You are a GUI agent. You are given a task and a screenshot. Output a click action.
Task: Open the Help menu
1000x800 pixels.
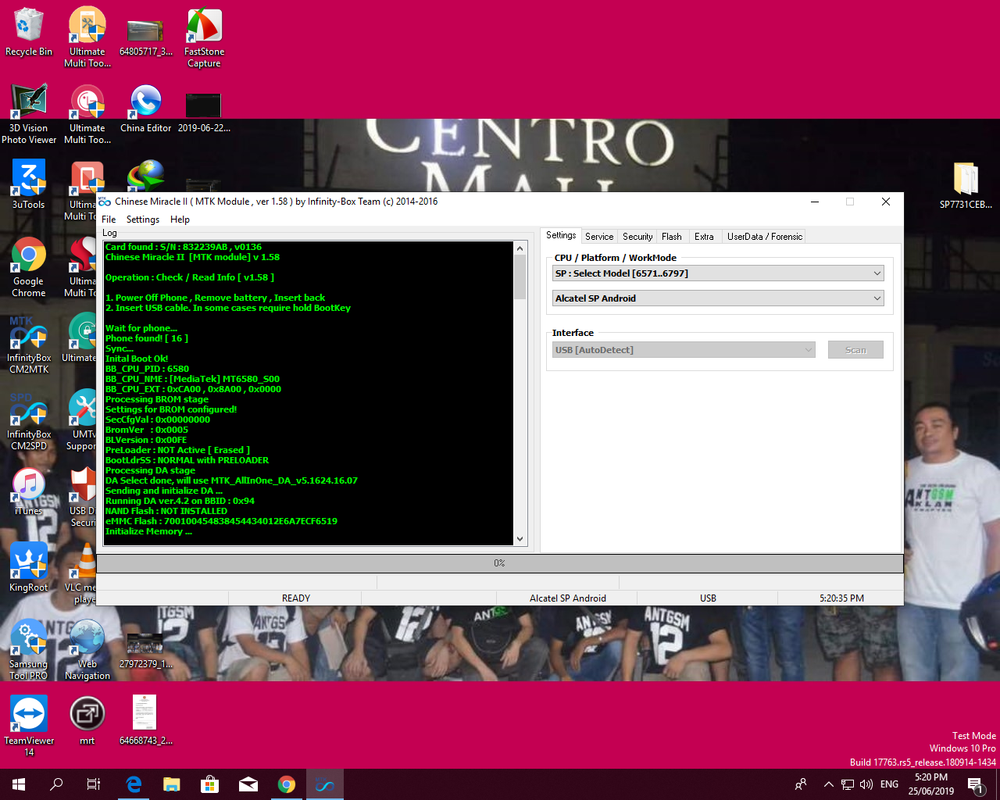pyautogui.click(x=180, y=219)
